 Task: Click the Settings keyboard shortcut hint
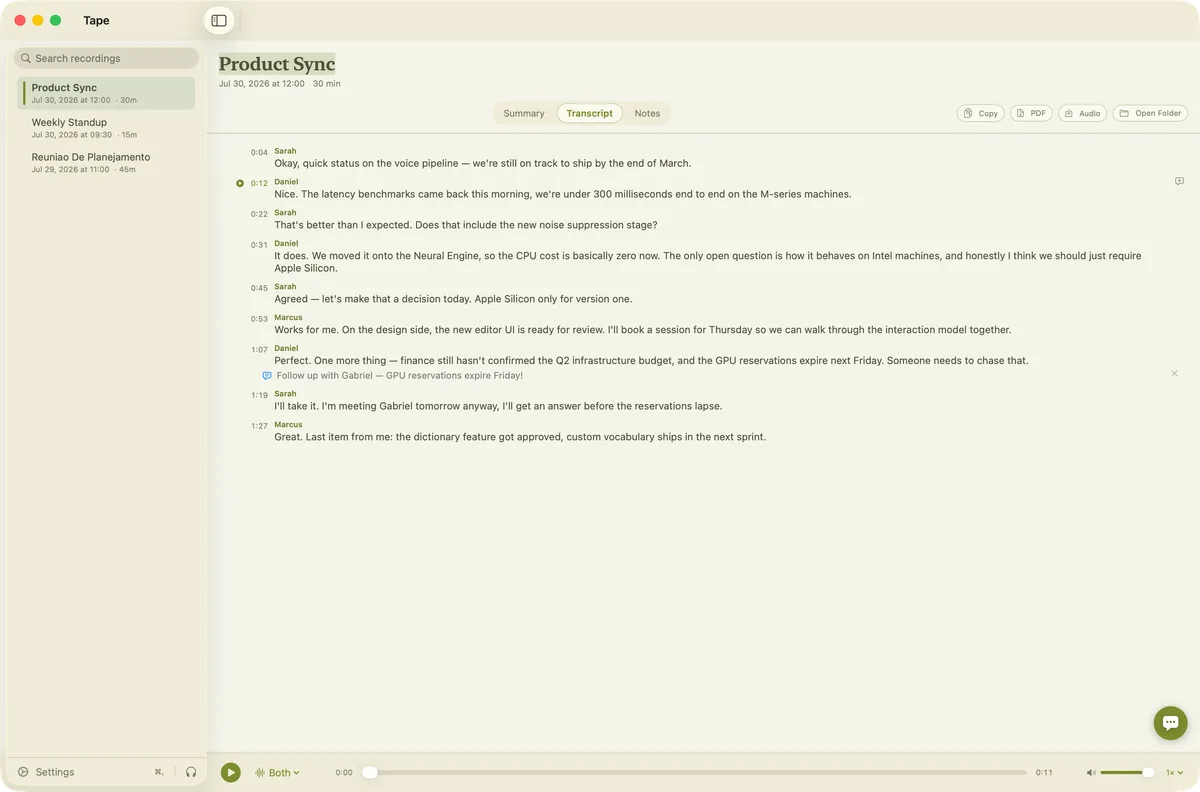[x=158, y=772]
